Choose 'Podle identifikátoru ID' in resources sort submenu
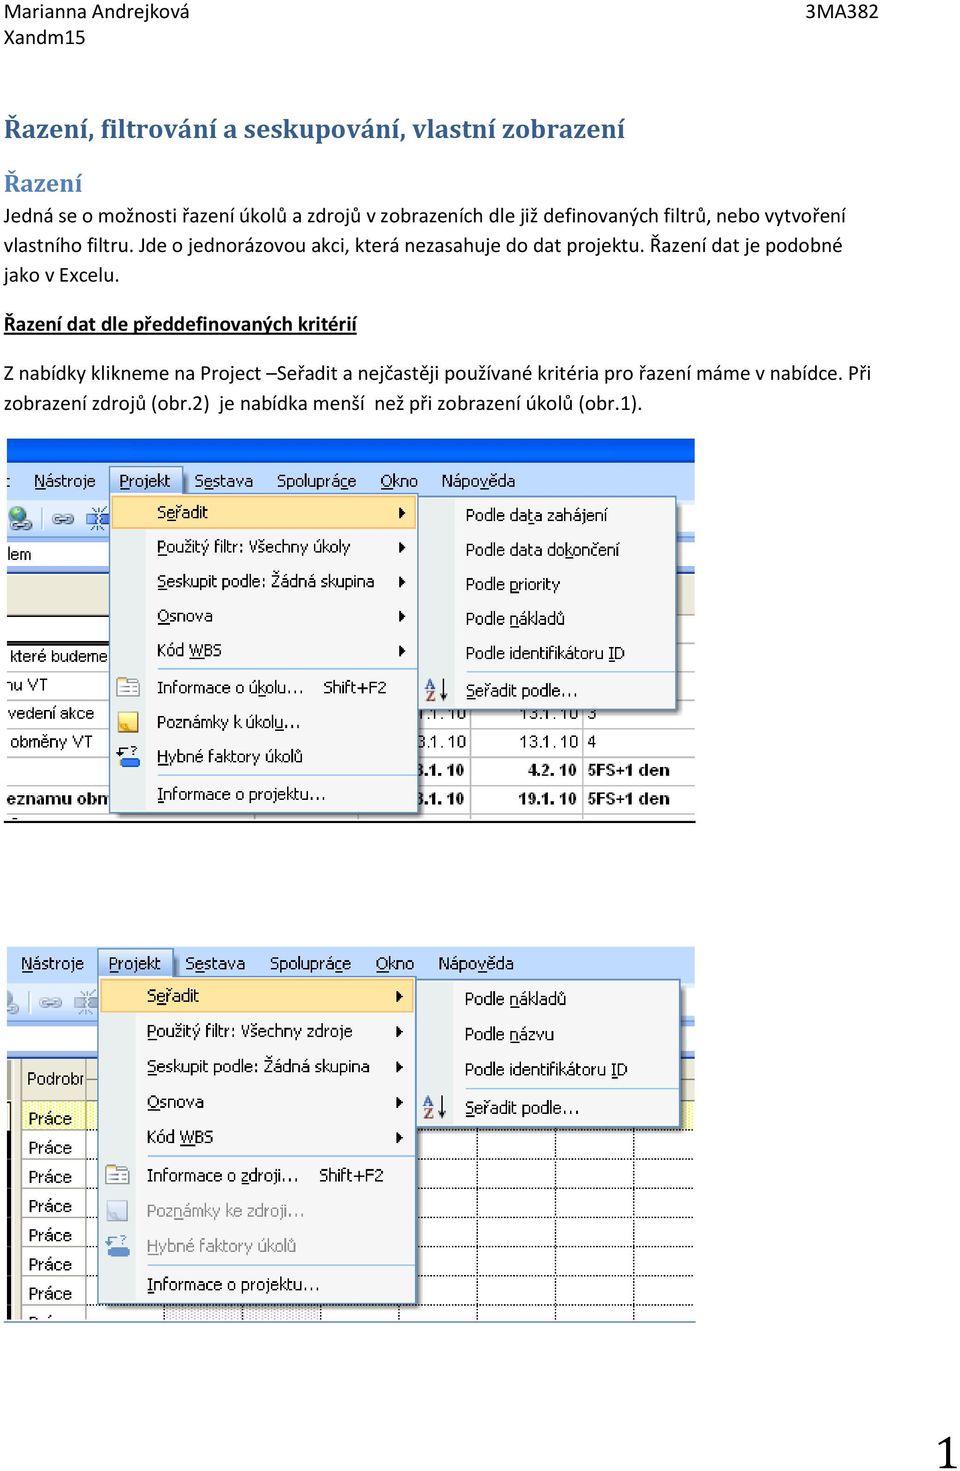Viewport: 960px width, 1471px height. (x=546, y=1069)
